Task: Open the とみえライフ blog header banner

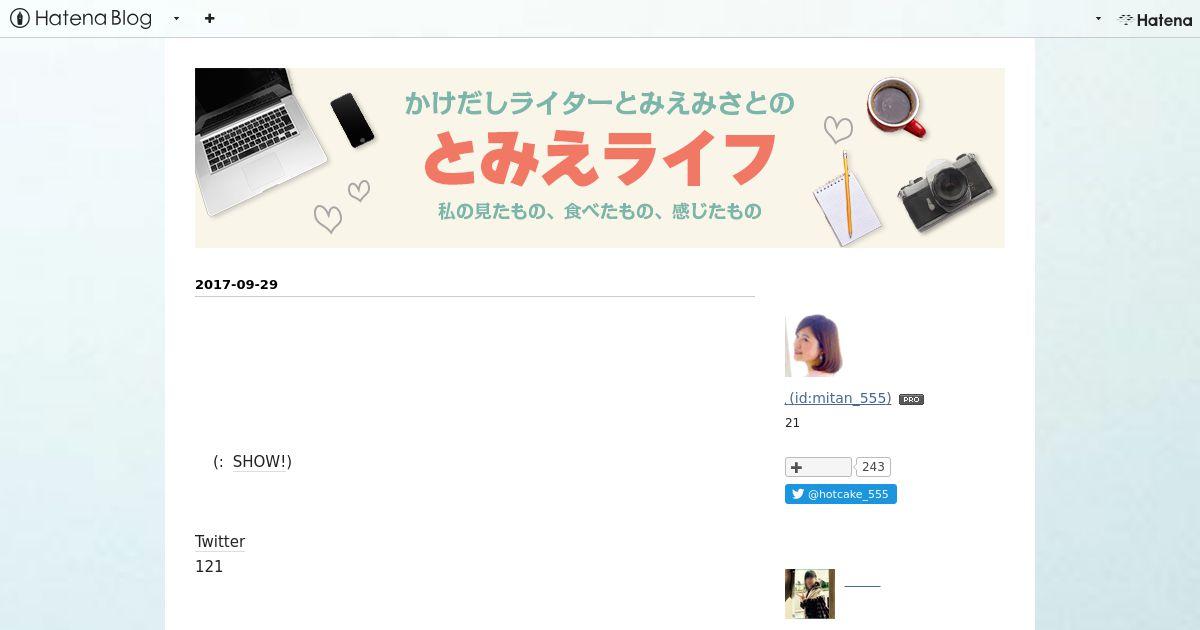Action: point(600,158)
